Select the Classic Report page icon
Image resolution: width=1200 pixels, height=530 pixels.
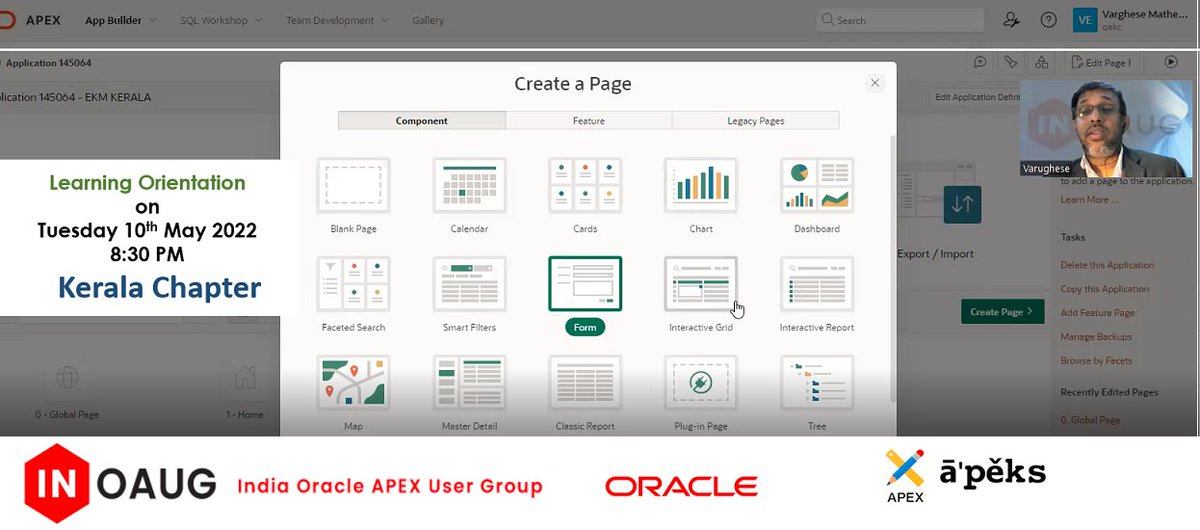585,383
